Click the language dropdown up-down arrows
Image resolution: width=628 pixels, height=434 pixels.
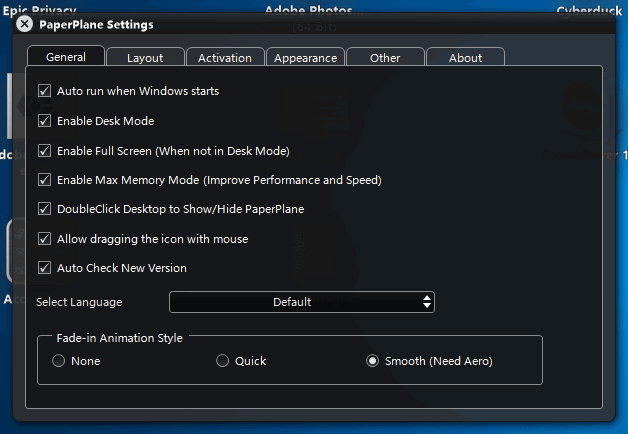tap(427, 302)
